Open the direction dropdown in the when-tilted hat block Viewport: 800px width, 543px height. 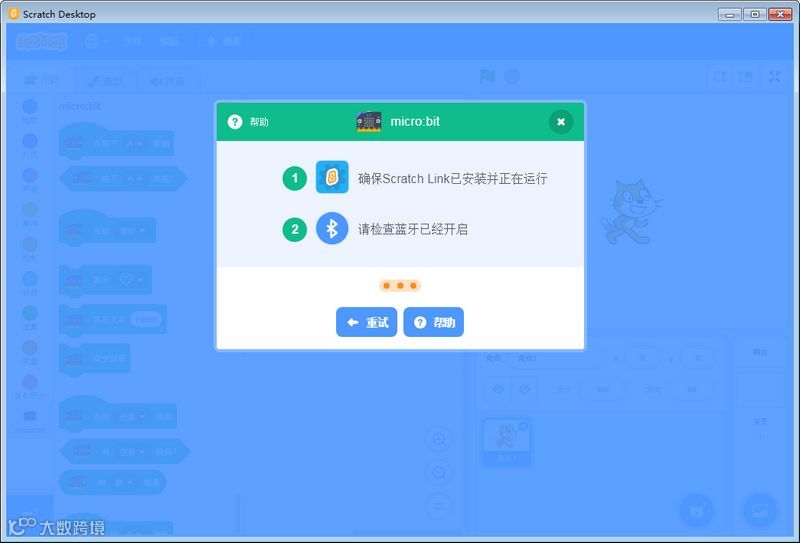coord(131,417)
